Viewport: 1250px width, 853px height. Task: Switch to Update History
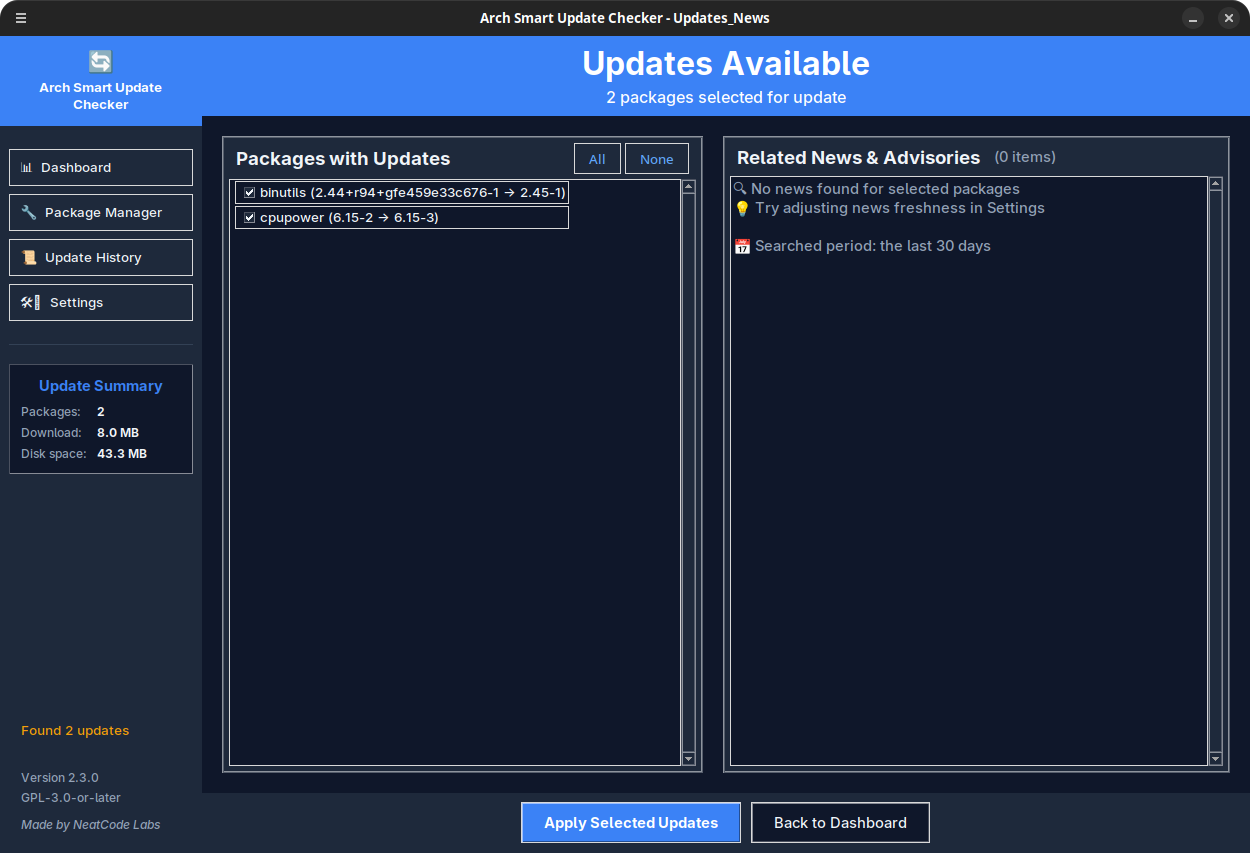(x=100, y=257)
